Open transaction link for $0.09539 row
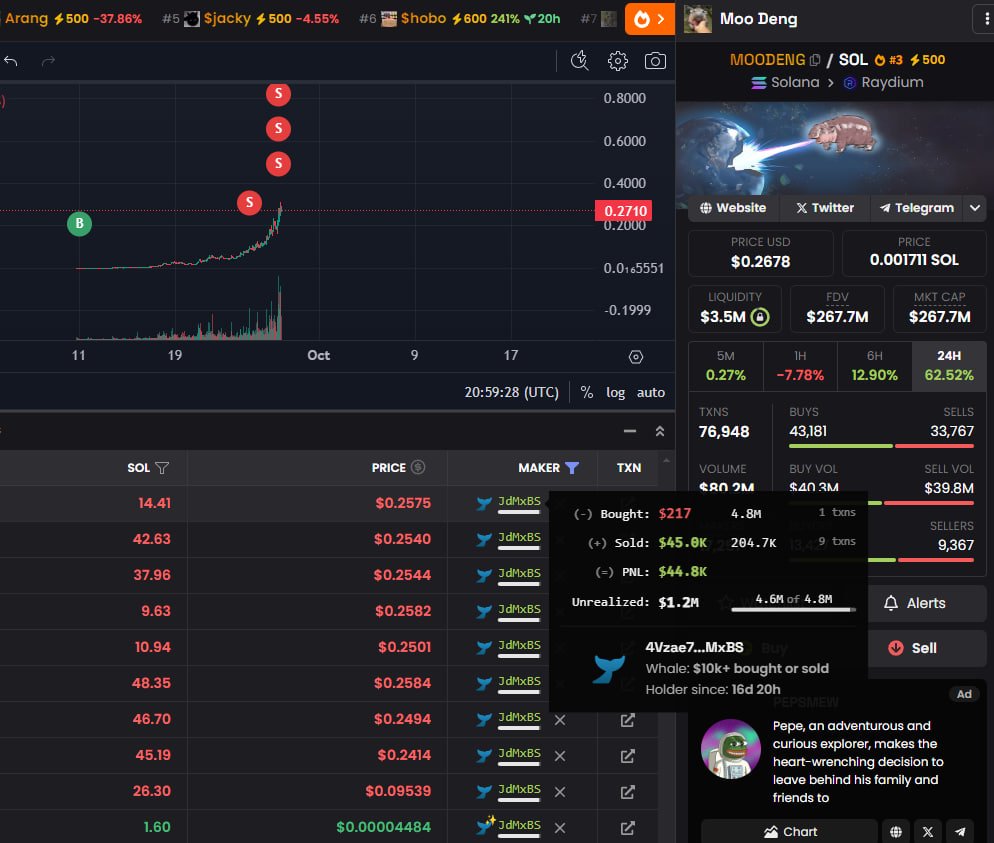The width and height of the screenshot is (994, 843). click(628, 792)
